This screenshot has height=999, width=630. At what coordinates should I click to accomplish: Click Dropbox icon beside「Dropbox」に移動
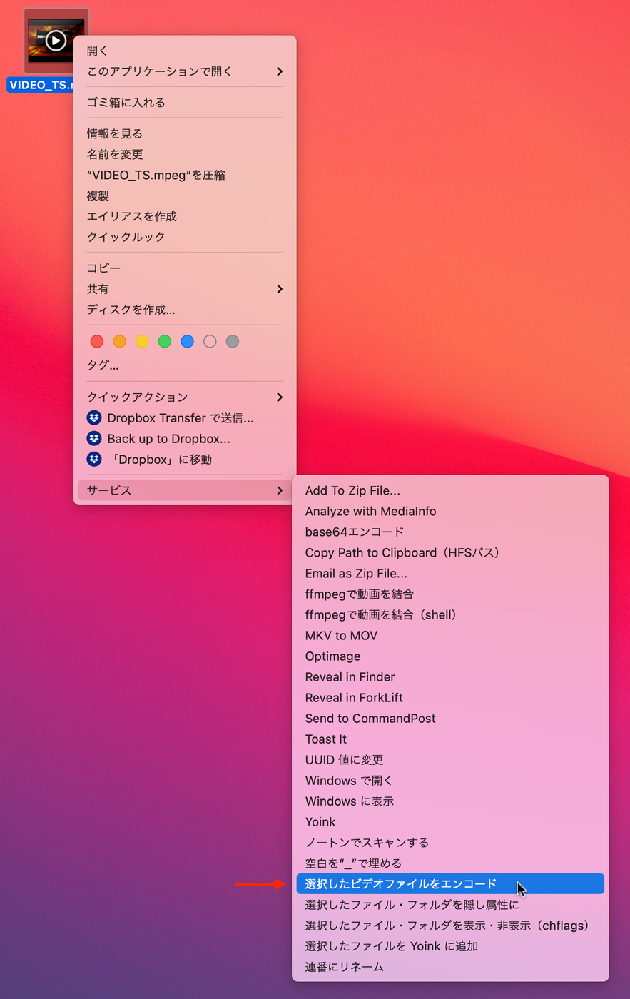tap(94, 459)
